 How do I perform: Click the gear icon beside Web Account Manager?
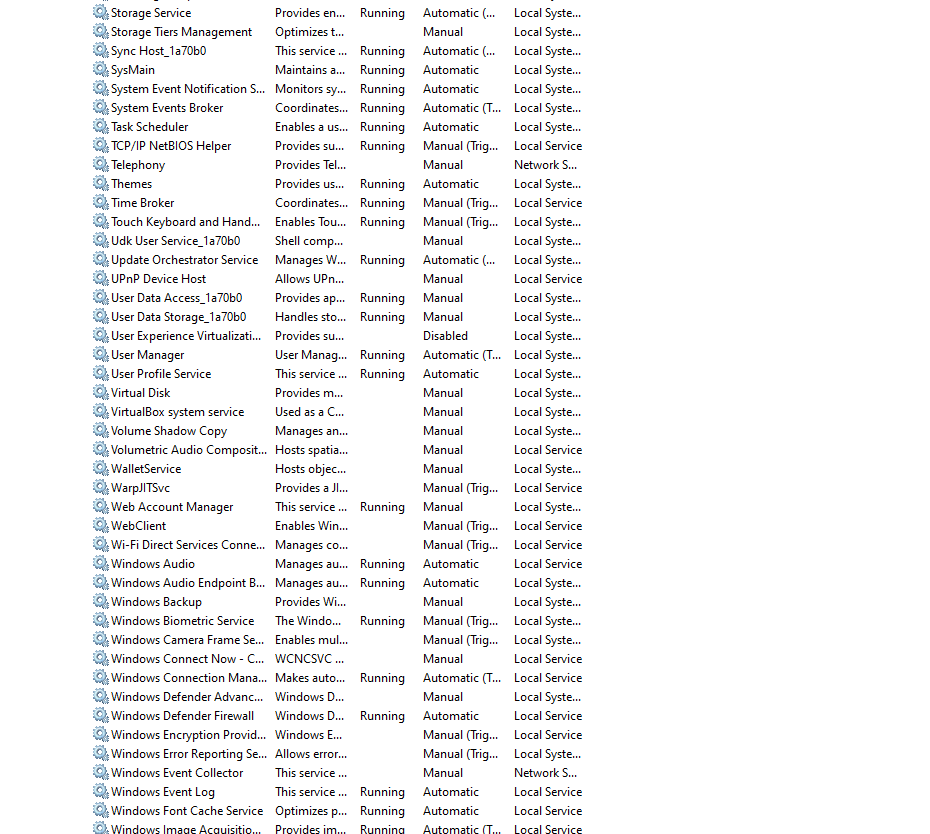point(101,506)
